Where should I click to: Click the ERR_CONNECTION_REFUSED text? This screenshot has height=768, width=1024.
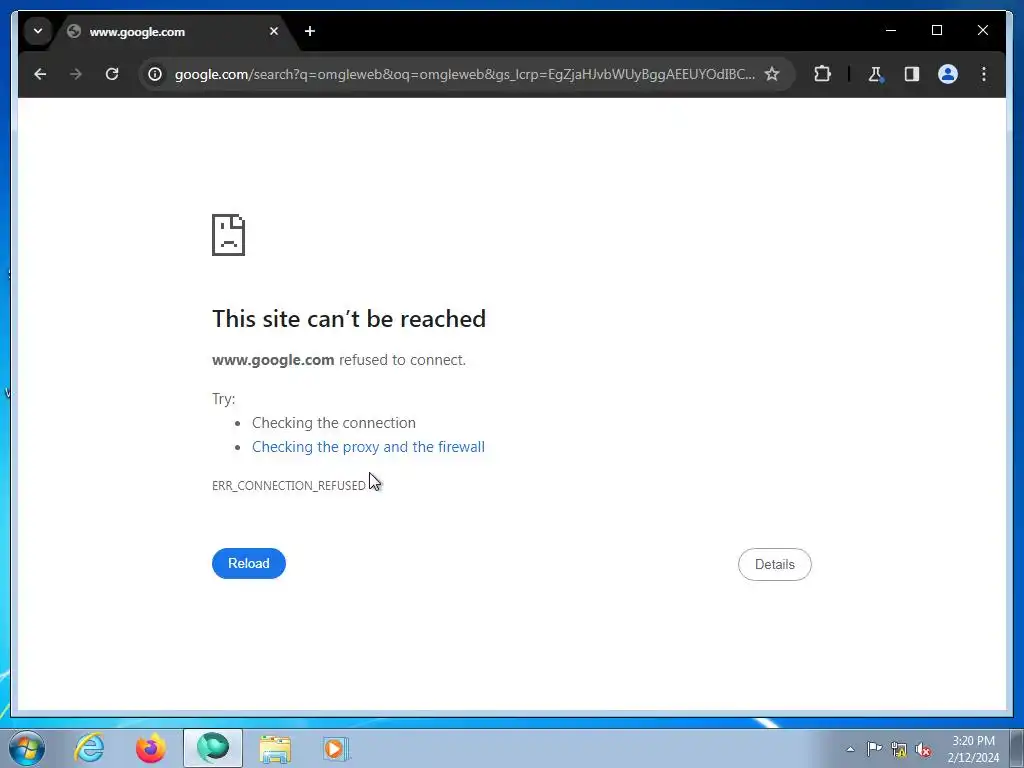(x=289, y=486)
